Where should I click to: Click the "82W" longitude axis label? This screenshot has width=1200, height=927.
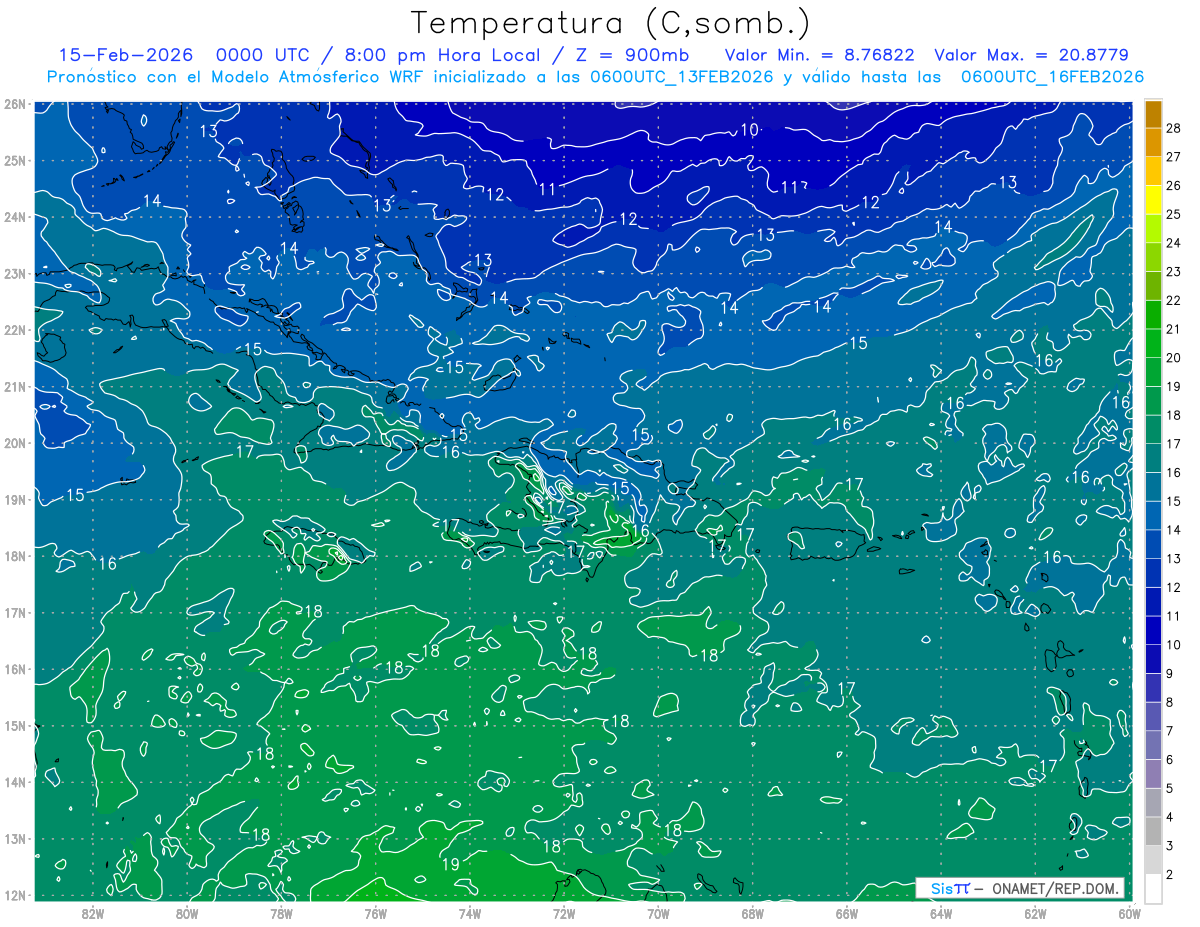point(93,912)
